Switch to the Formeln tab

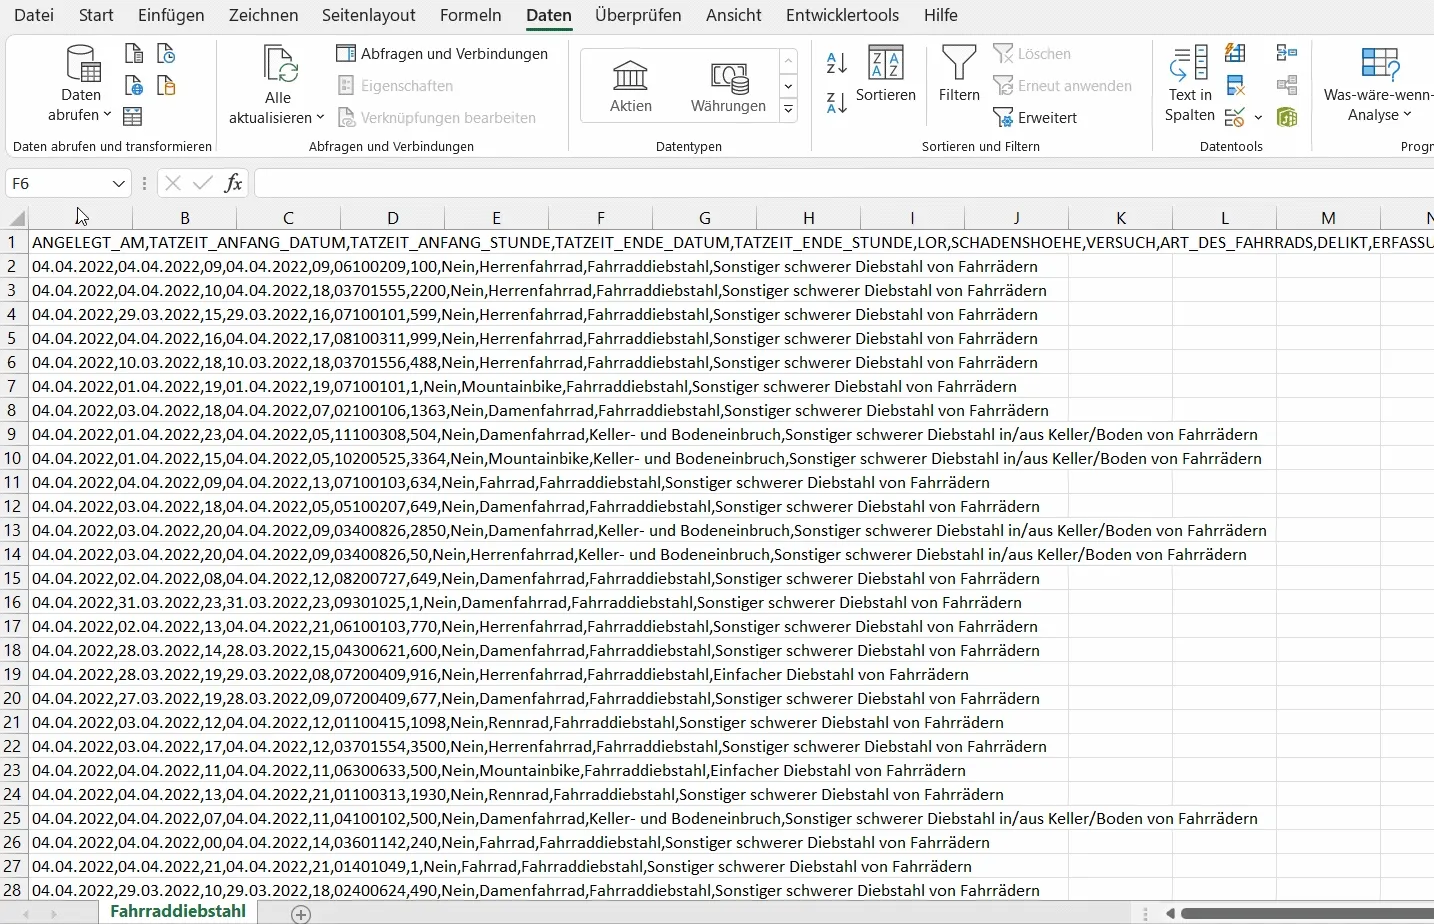tap(471, 15)
